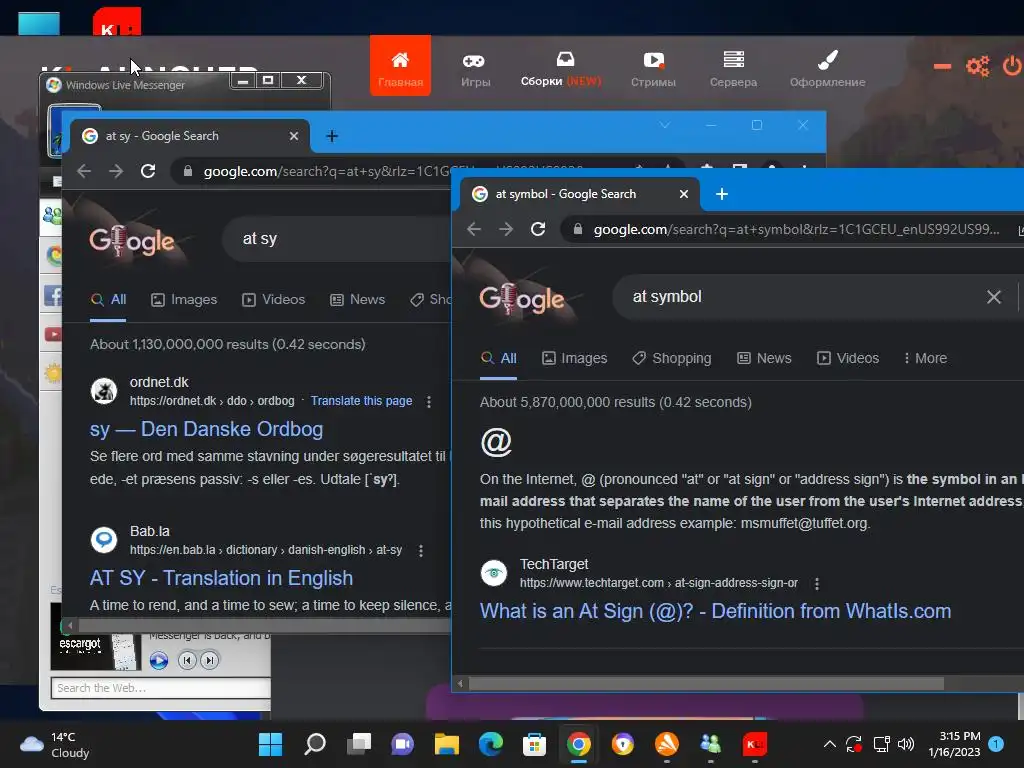Open weather widget showing 14°C Cloudy
This screenshot has width=1024, height=768.
55,744
